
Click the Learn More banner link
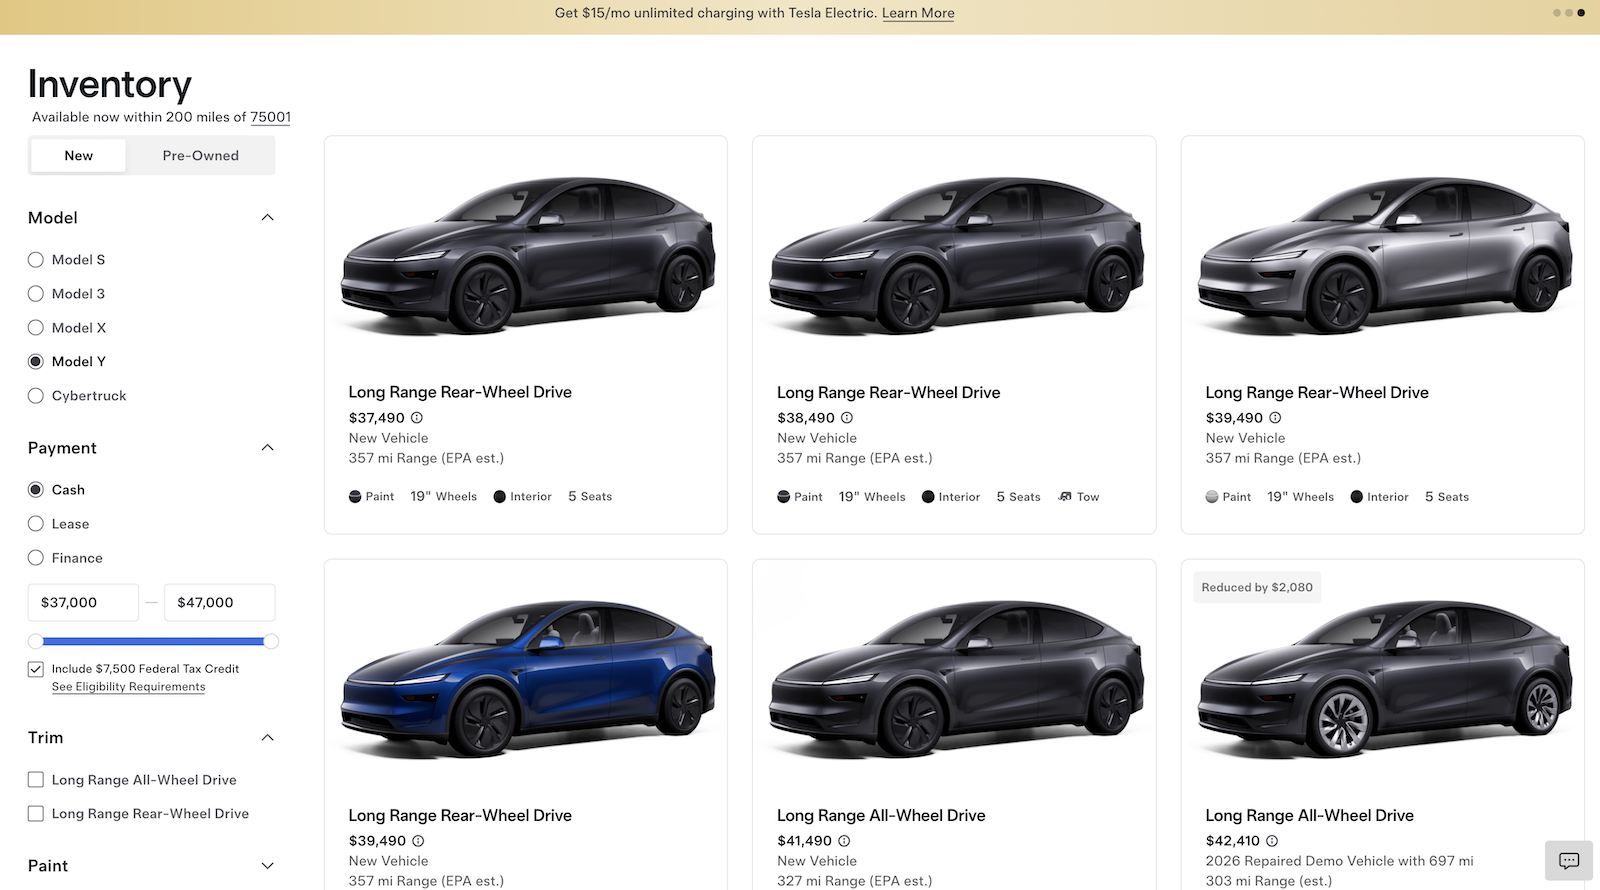tap(918, 13)
